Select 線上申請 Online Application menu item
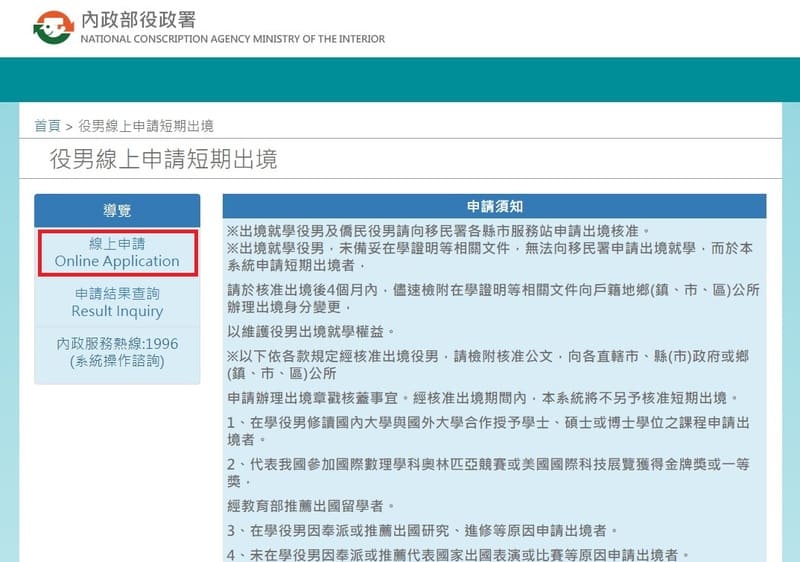Viewport: 800px width, 562px height. [x=117, y=252]
